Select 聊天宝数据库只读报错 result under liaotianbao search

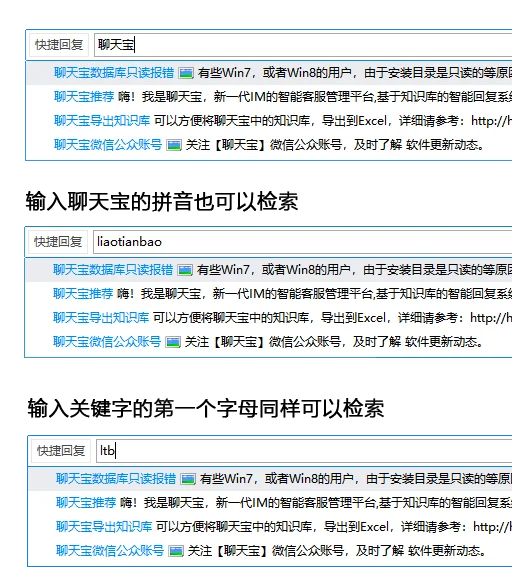[113, 270]
